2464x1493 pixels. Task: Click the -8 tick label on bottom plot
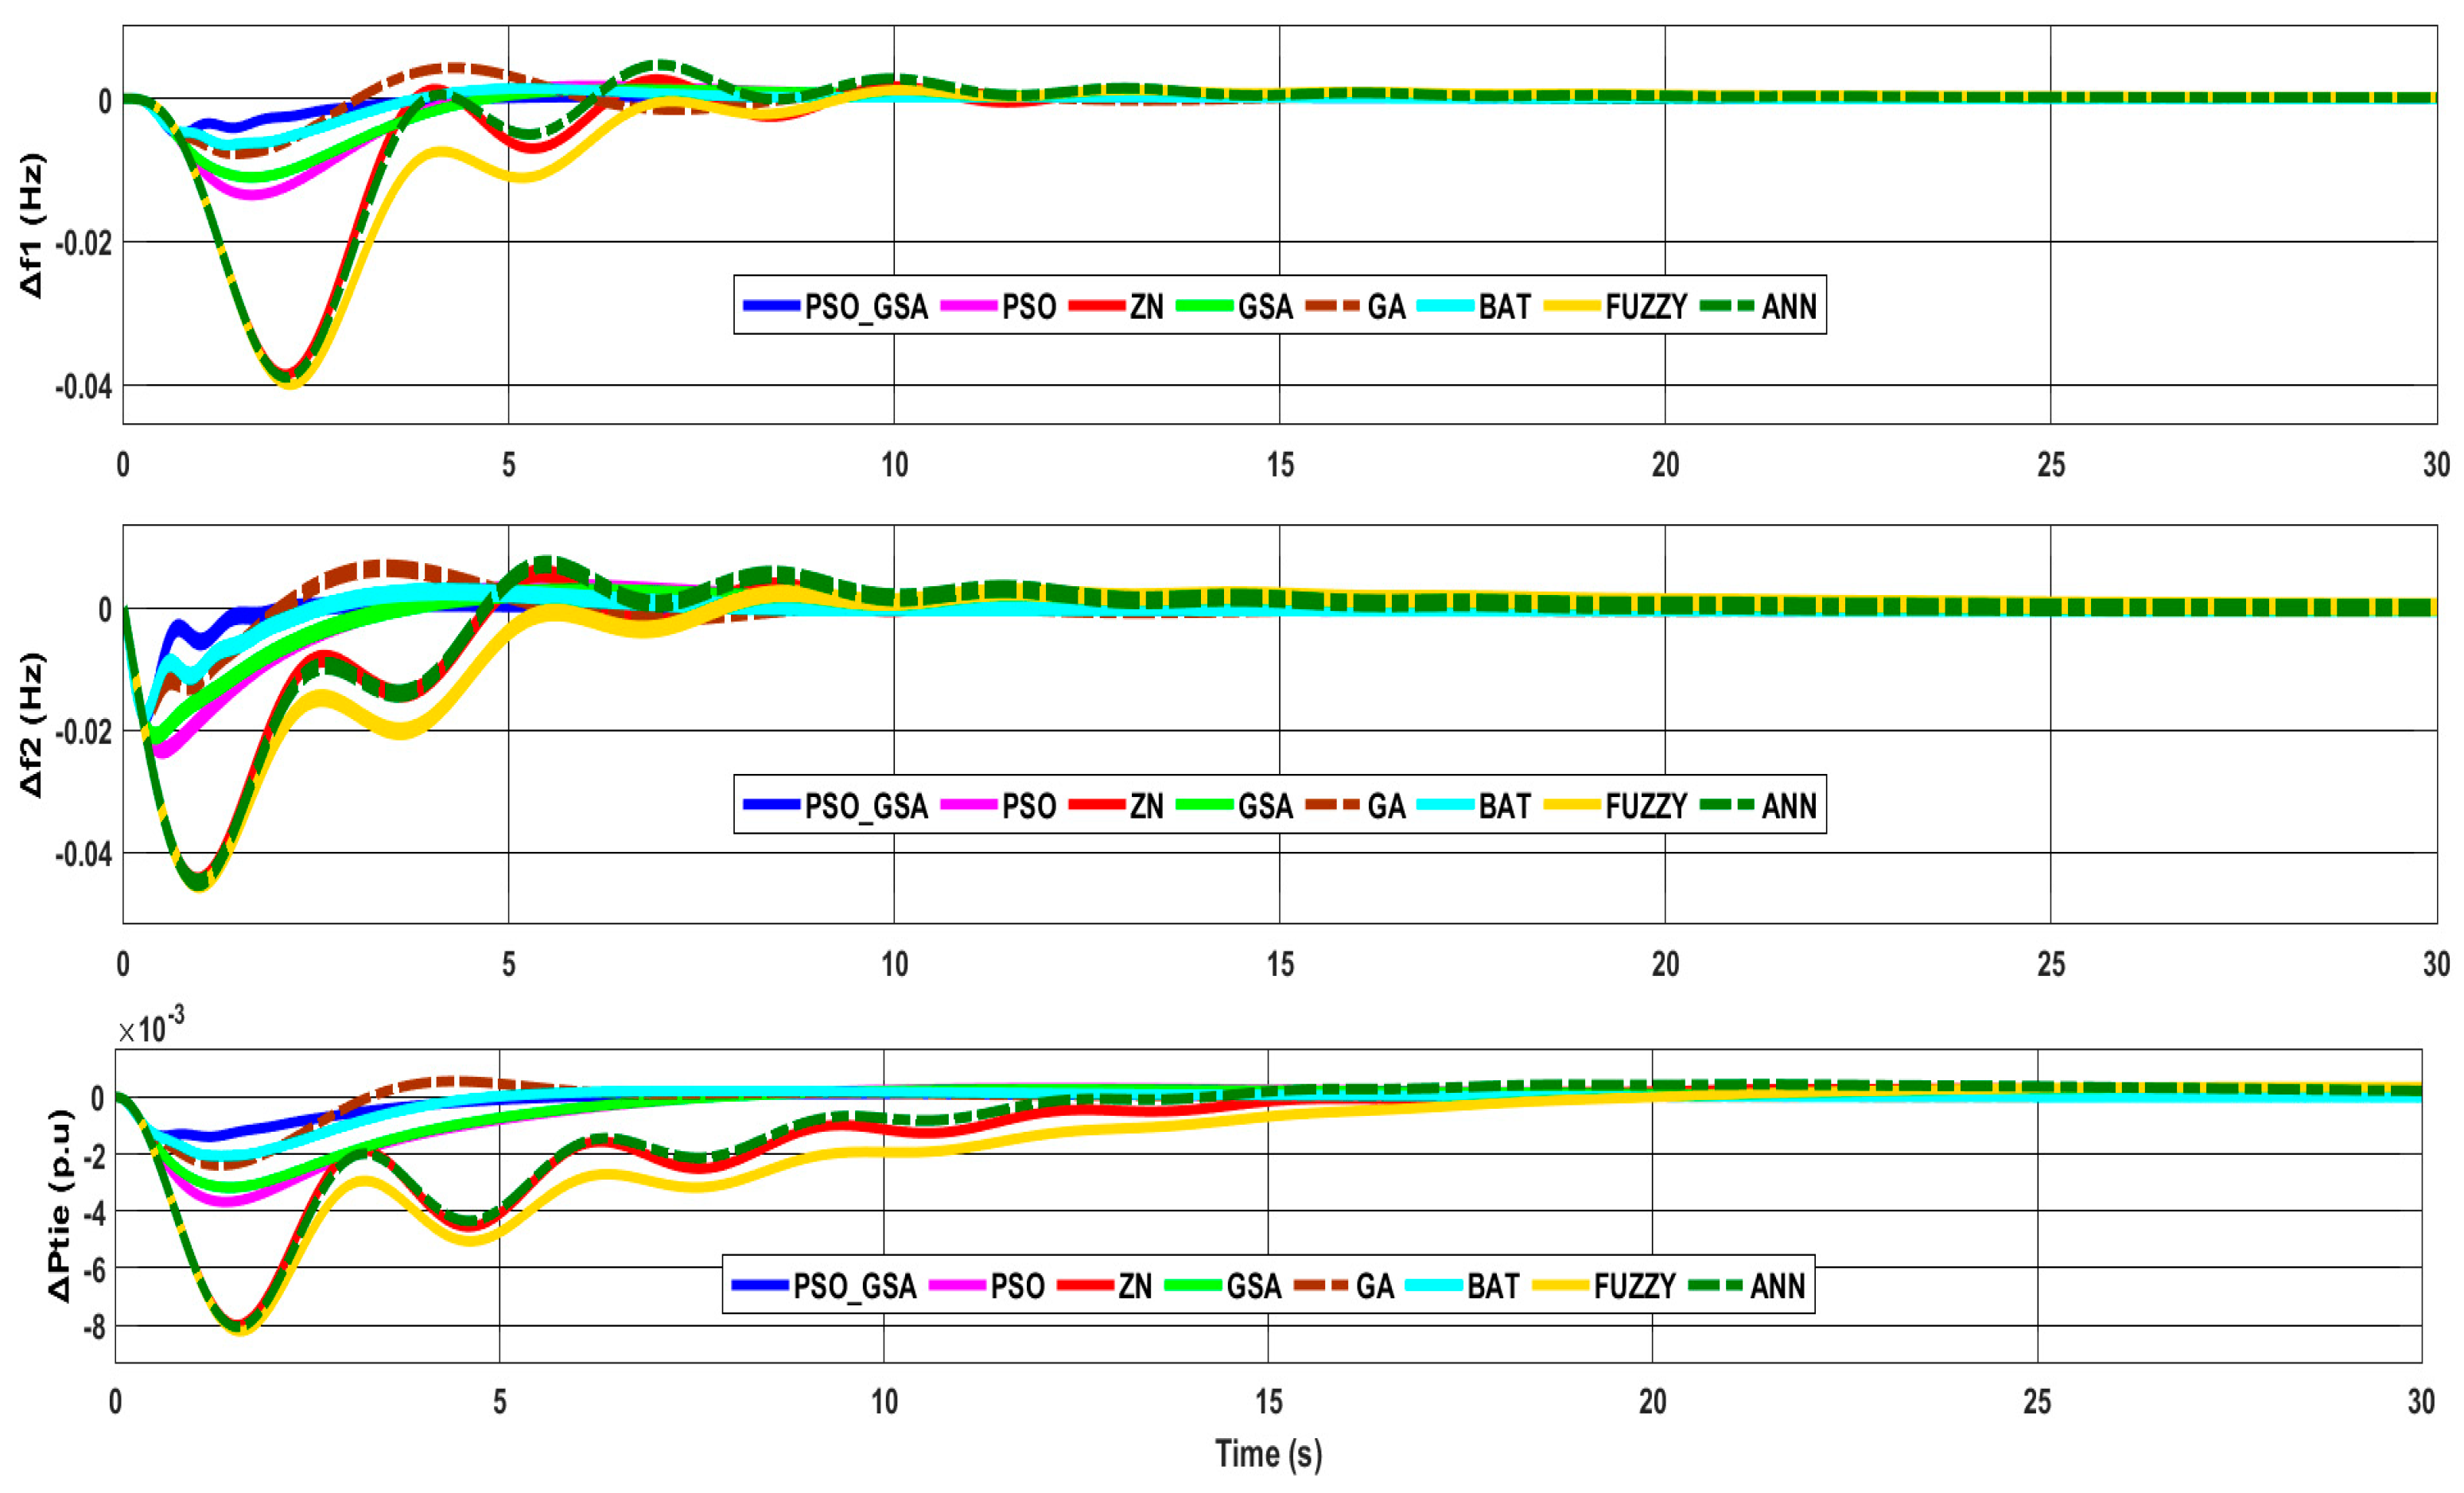(96, 1327)
